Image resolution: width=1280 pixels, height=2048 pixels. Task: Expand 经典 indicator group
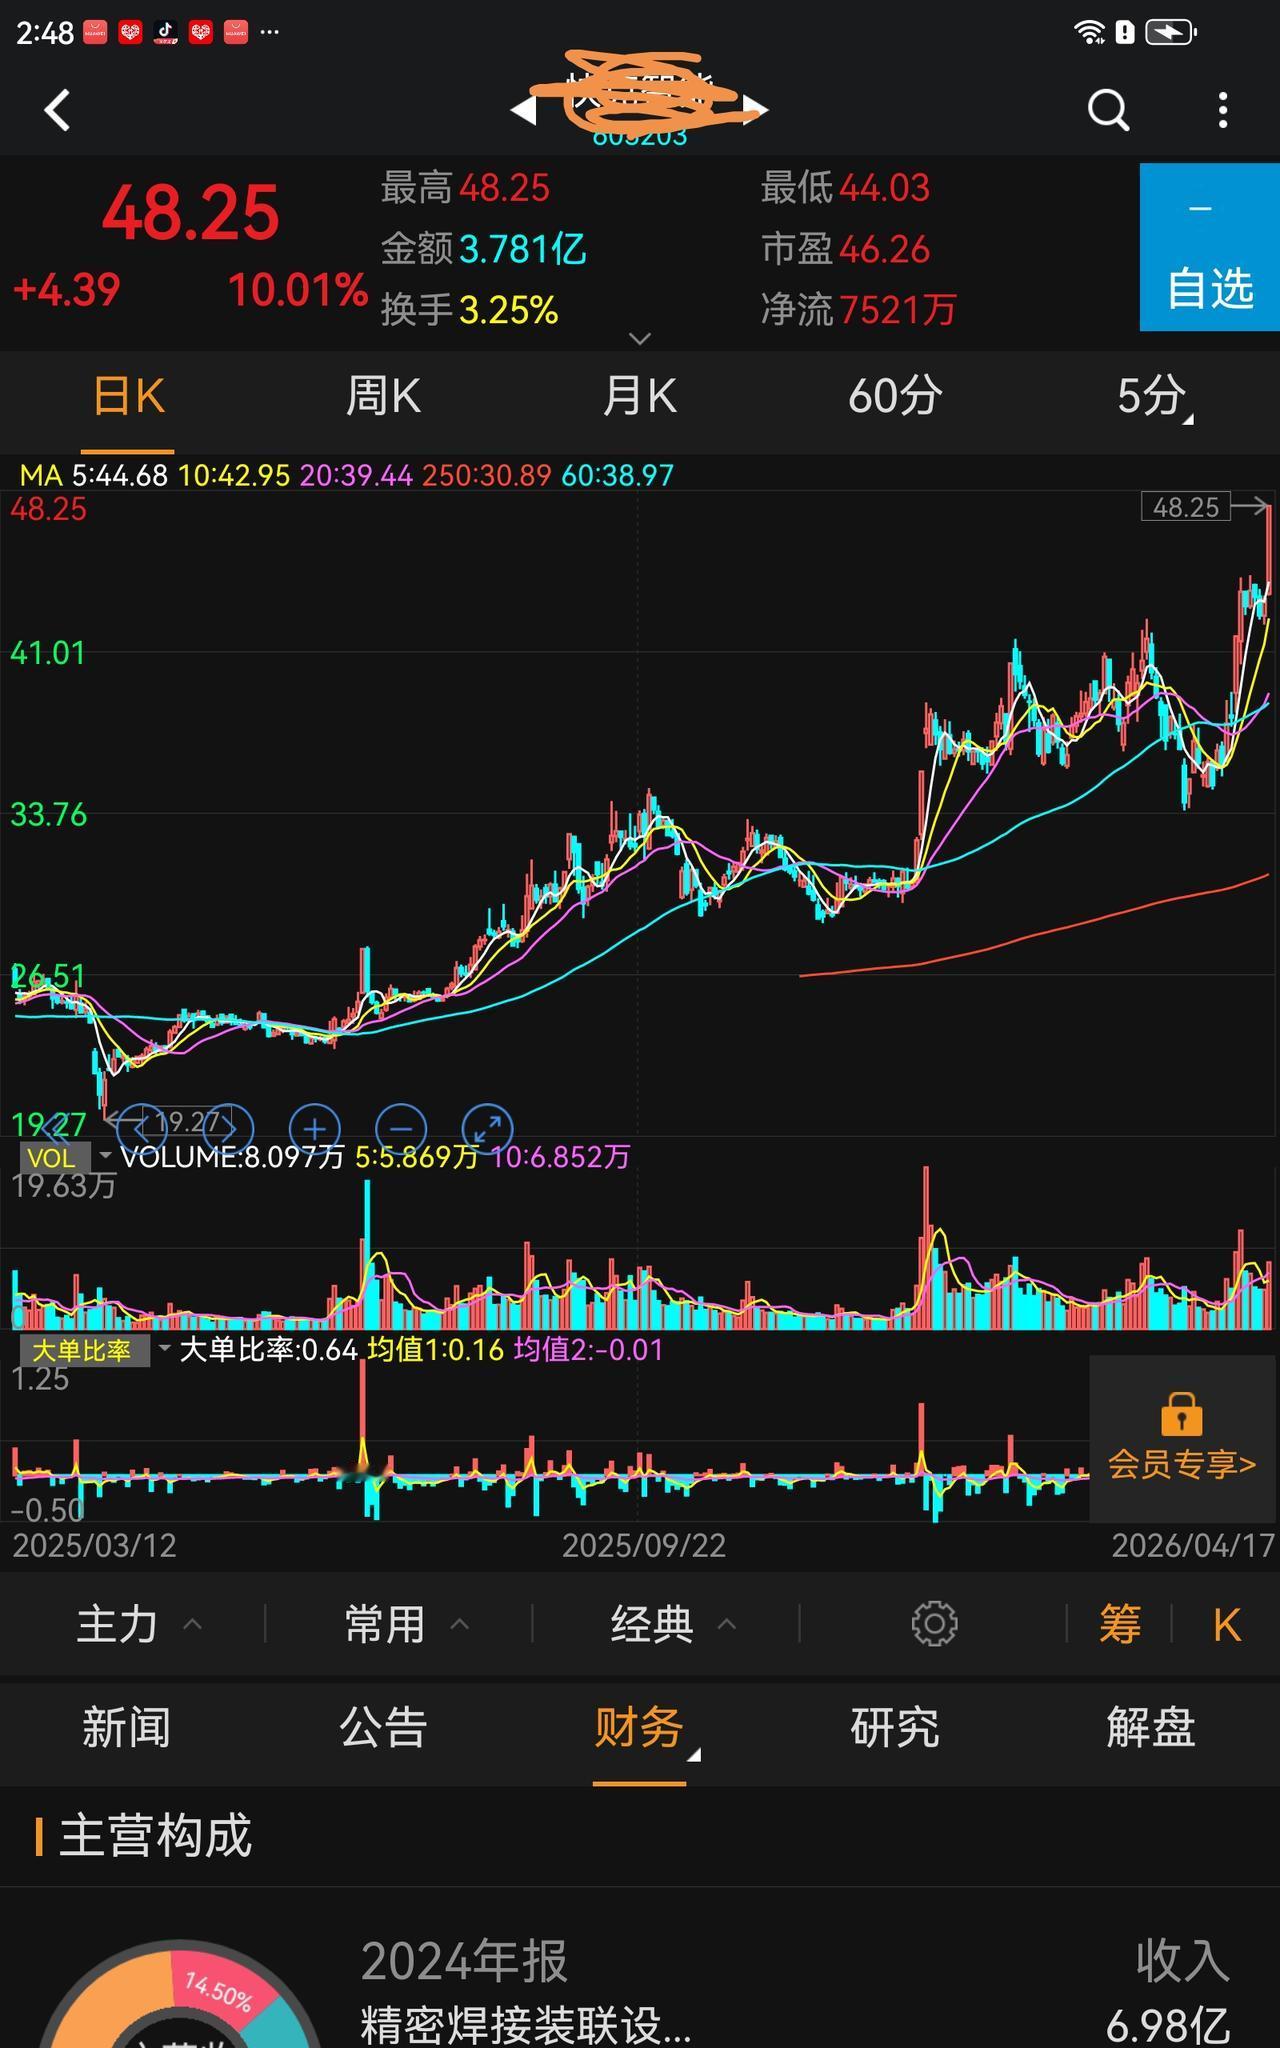point(673,1624)
